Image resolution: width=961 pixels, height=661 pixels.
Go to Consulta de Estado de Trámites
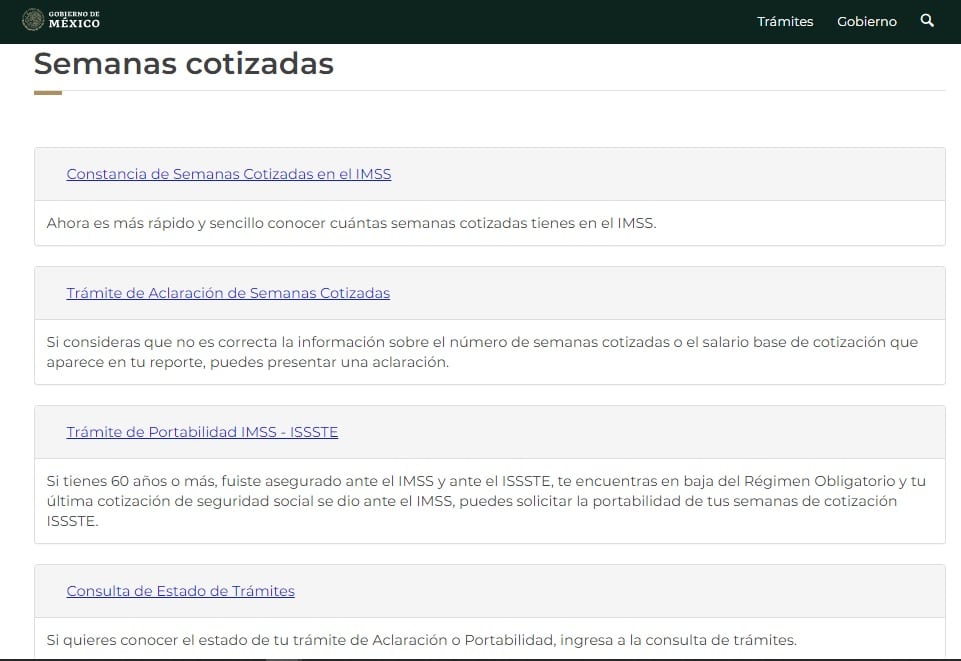(x=180, y=591)
